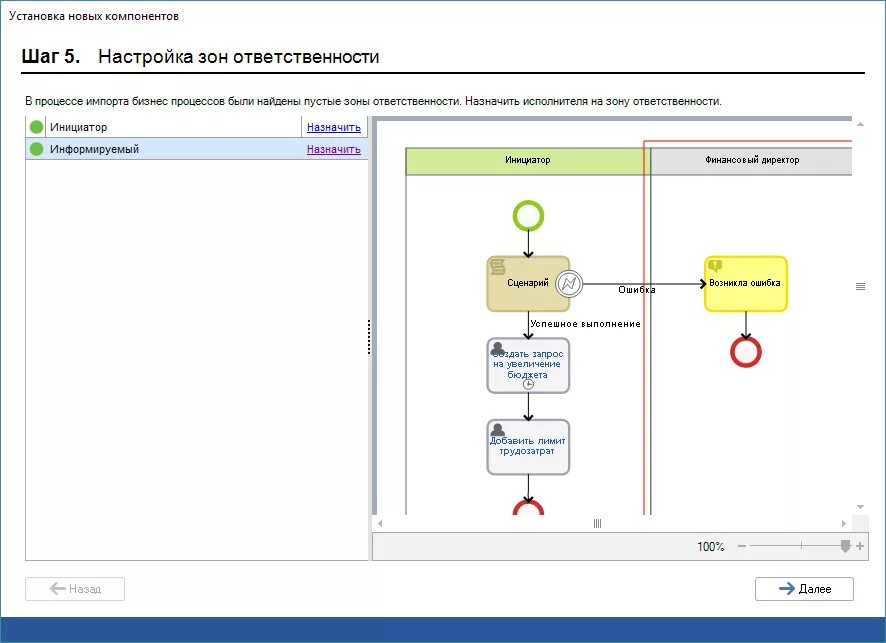Click the Назад button
This screenshot has height=643, width=886.
coord(75,589)
